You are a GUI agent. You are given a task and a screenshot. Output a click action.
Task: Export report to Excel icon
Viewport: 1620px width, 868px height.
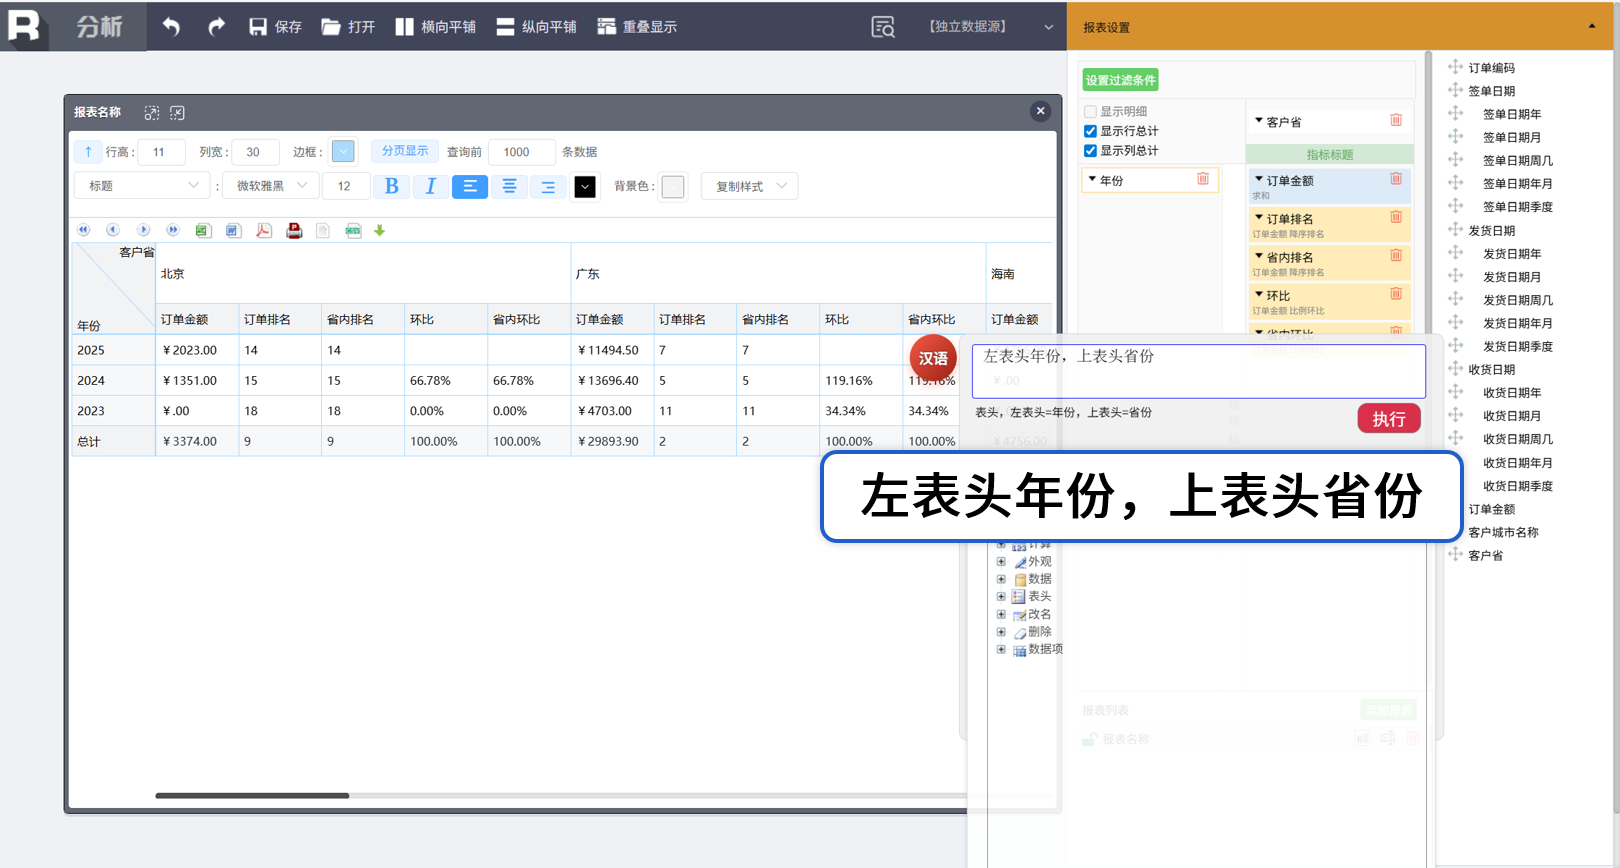tap(203, 230)
